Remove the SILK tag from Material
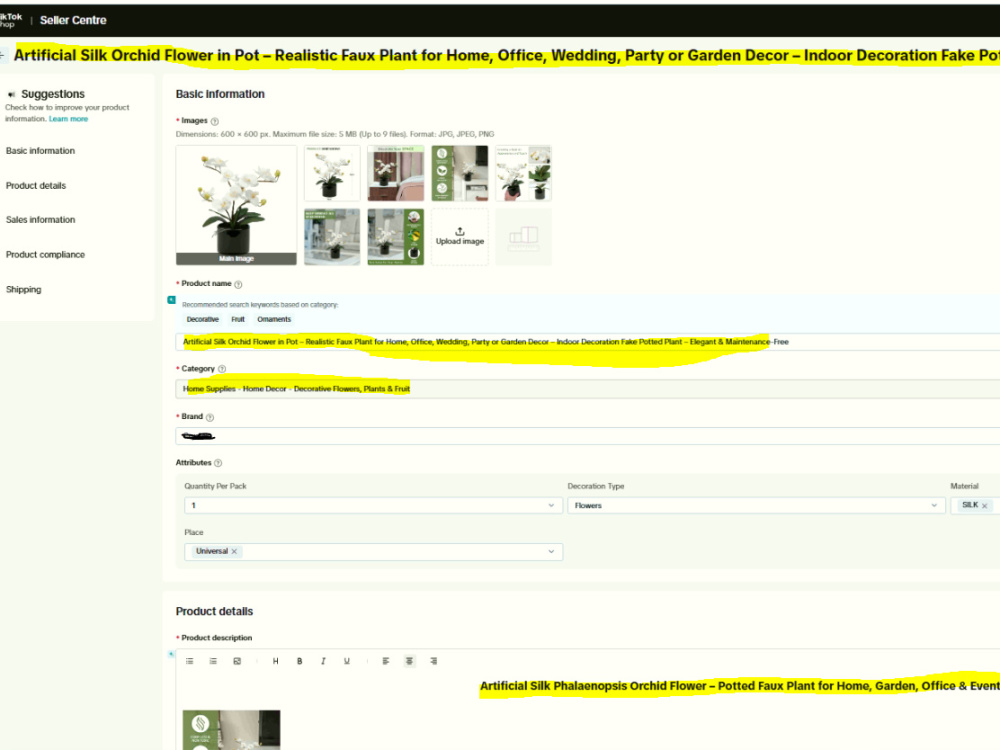This screenshot has width=1000, height=750. pyautogui.click(x=985, y=506)
